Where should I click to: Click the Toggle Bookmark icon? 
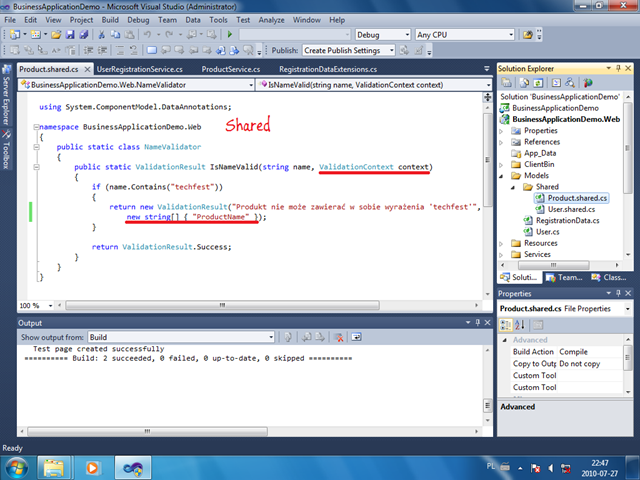(x=151, y=50)
